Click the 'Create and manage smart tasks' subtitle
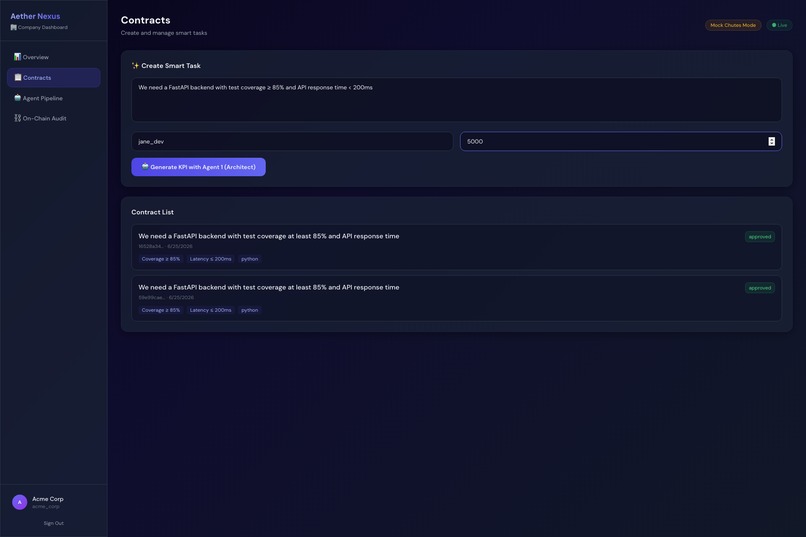The height and width of the screenshot is (537, 806). pyautogui.click(x=164, y=33)
